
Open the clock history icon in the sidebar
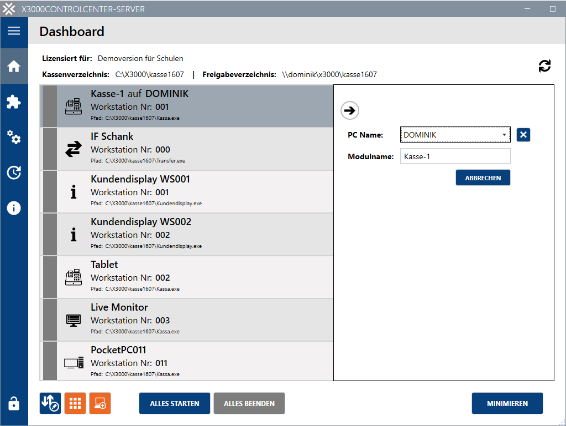pyautogui.click(x=14, y=173)
